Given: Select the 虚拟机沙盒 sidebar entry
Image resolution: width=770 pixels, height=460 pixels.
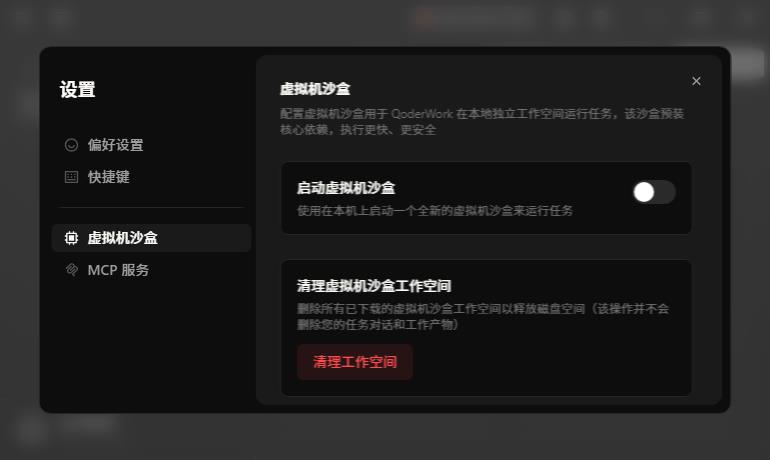Looking at the screenshot, I should tap(151, 238).
